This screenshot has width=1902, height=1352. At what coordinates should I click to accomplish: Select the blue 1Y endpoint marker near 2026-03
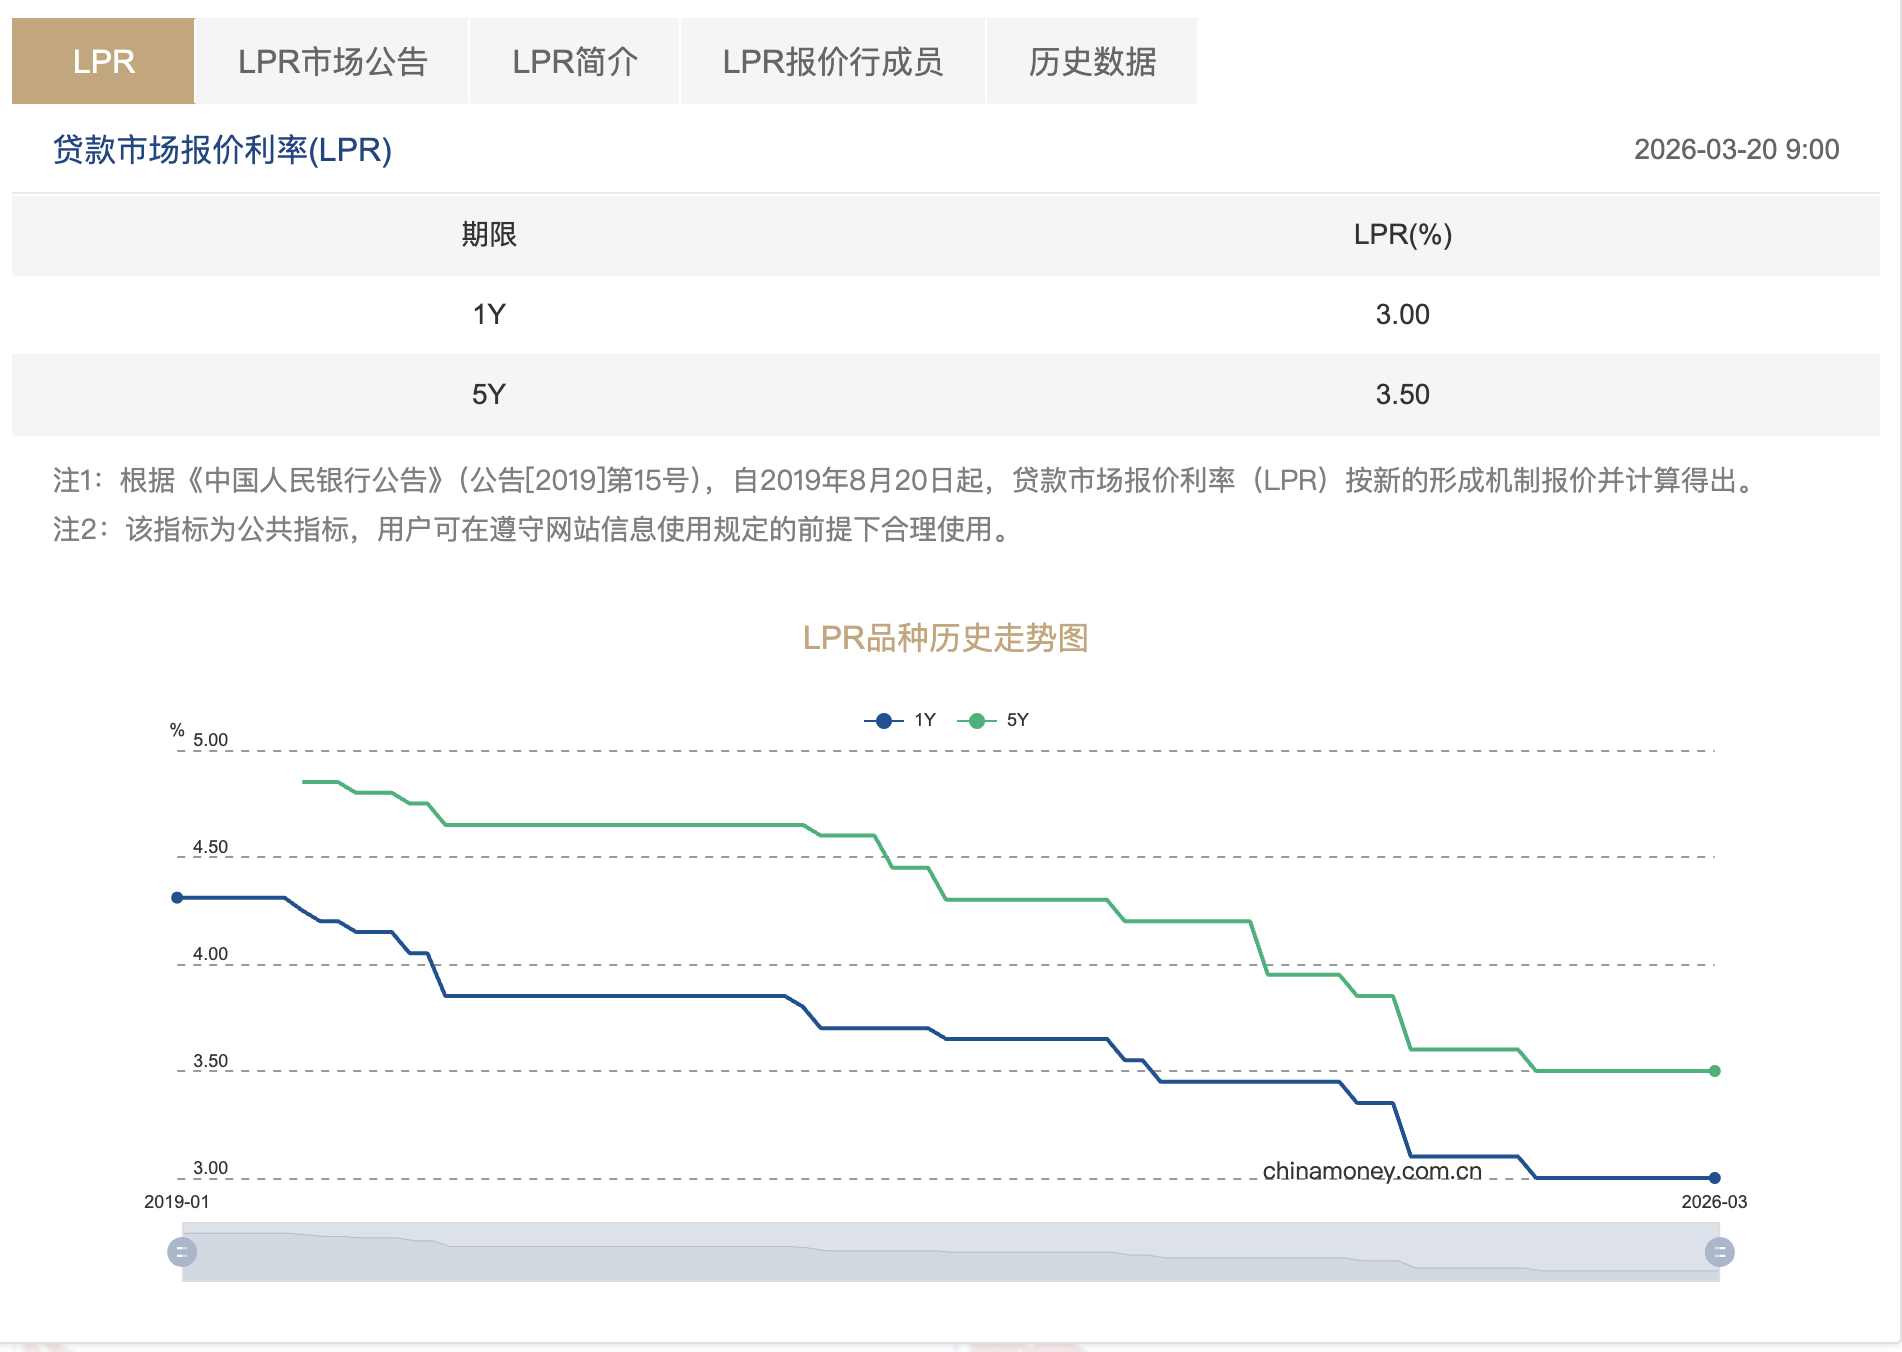(x=1713, y=1178)
